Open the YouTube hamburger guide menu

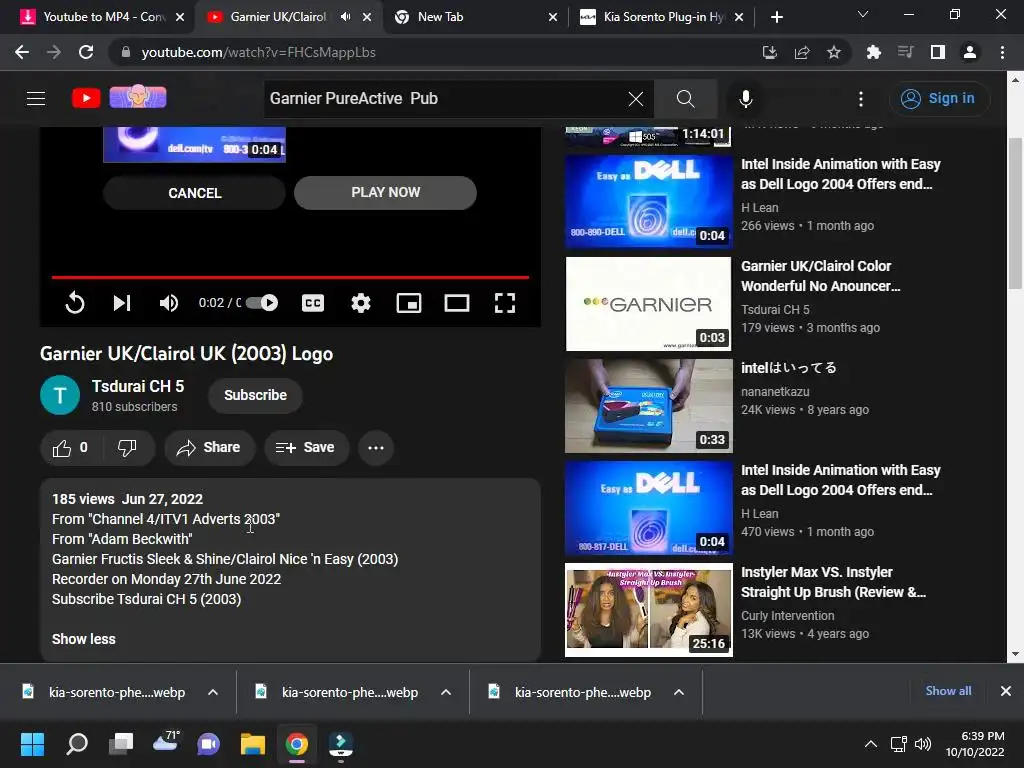tap(36, 99)
